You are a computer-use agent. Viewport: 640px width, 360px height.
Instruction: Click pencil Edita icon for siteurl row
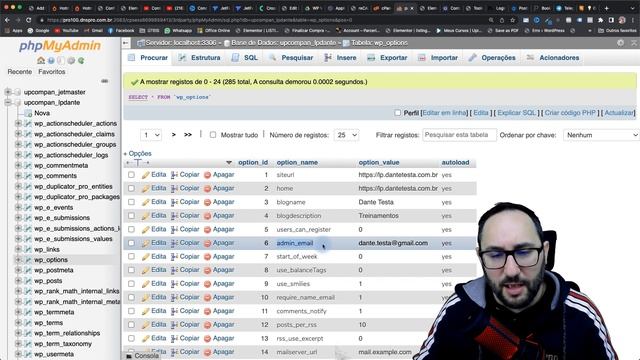[146, 175]
